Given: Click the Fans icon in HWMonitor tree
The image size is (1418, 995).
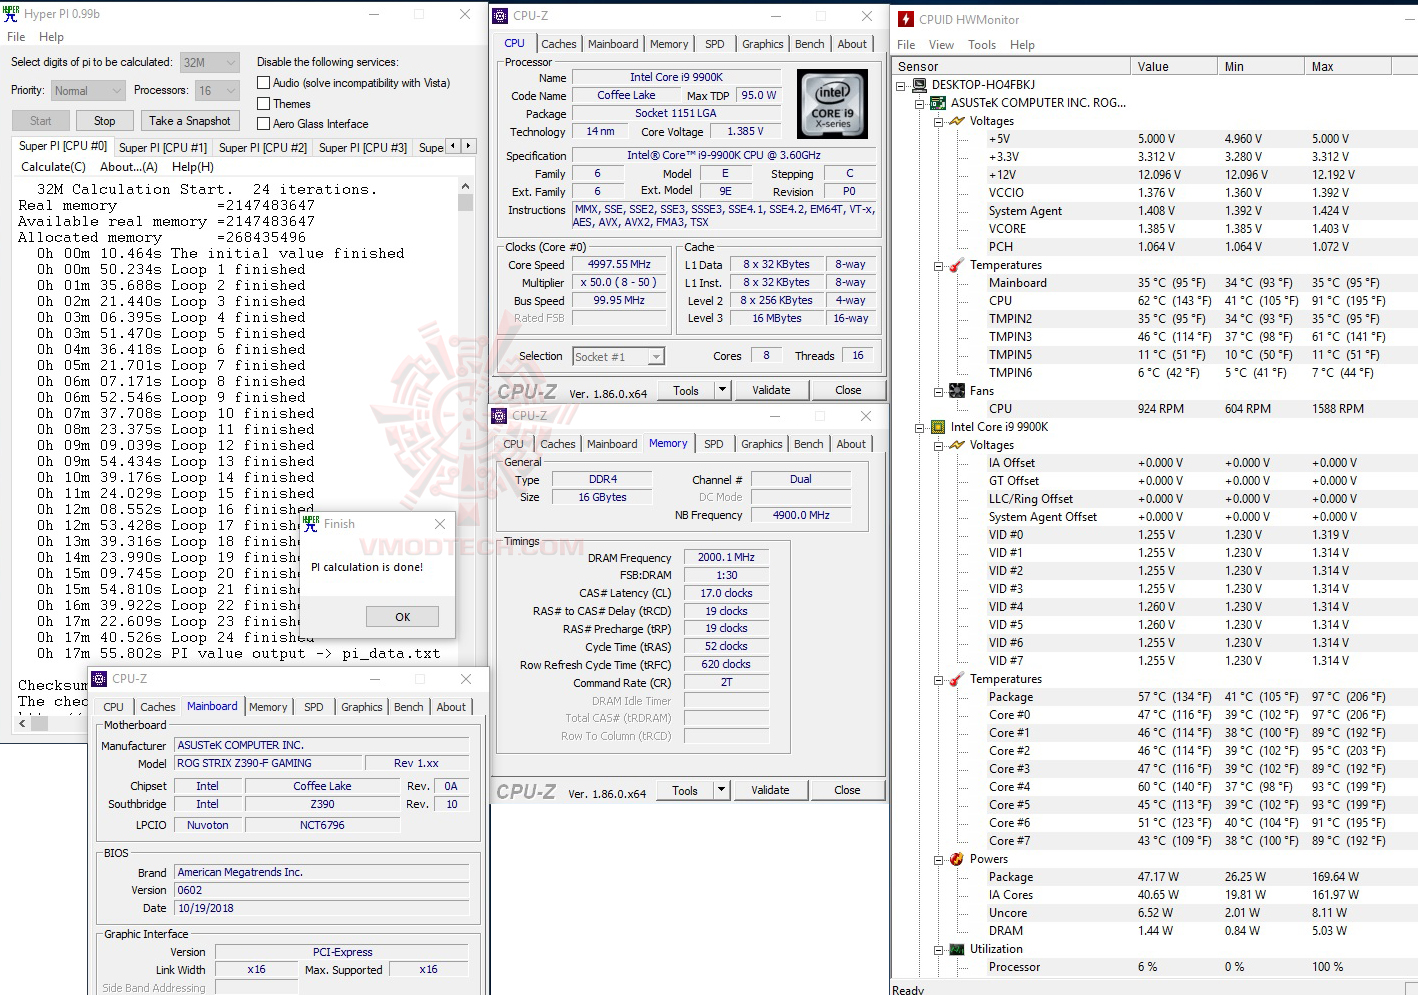Looking at the screenshot, I should click(x=957, y=391).
